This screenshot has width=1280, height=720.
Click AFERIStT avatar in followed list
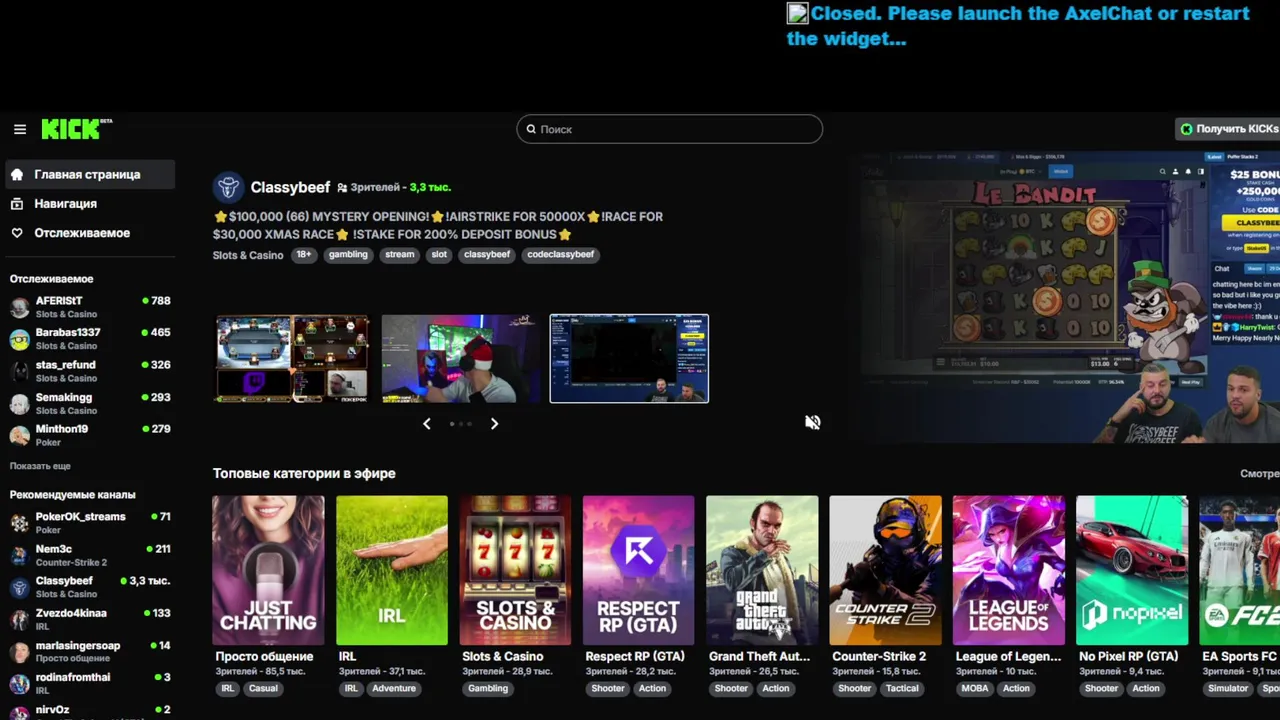(20, 307)
